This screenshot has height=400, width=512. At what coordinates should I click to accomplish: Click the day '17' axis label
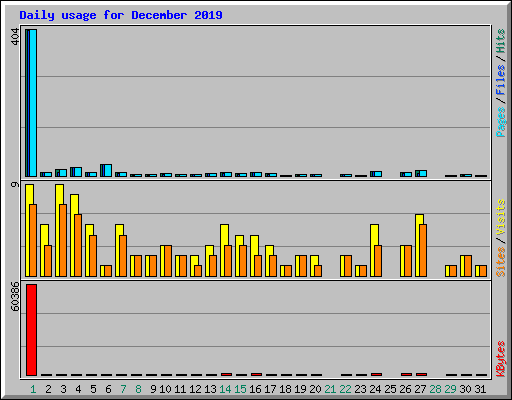(270, 389)
